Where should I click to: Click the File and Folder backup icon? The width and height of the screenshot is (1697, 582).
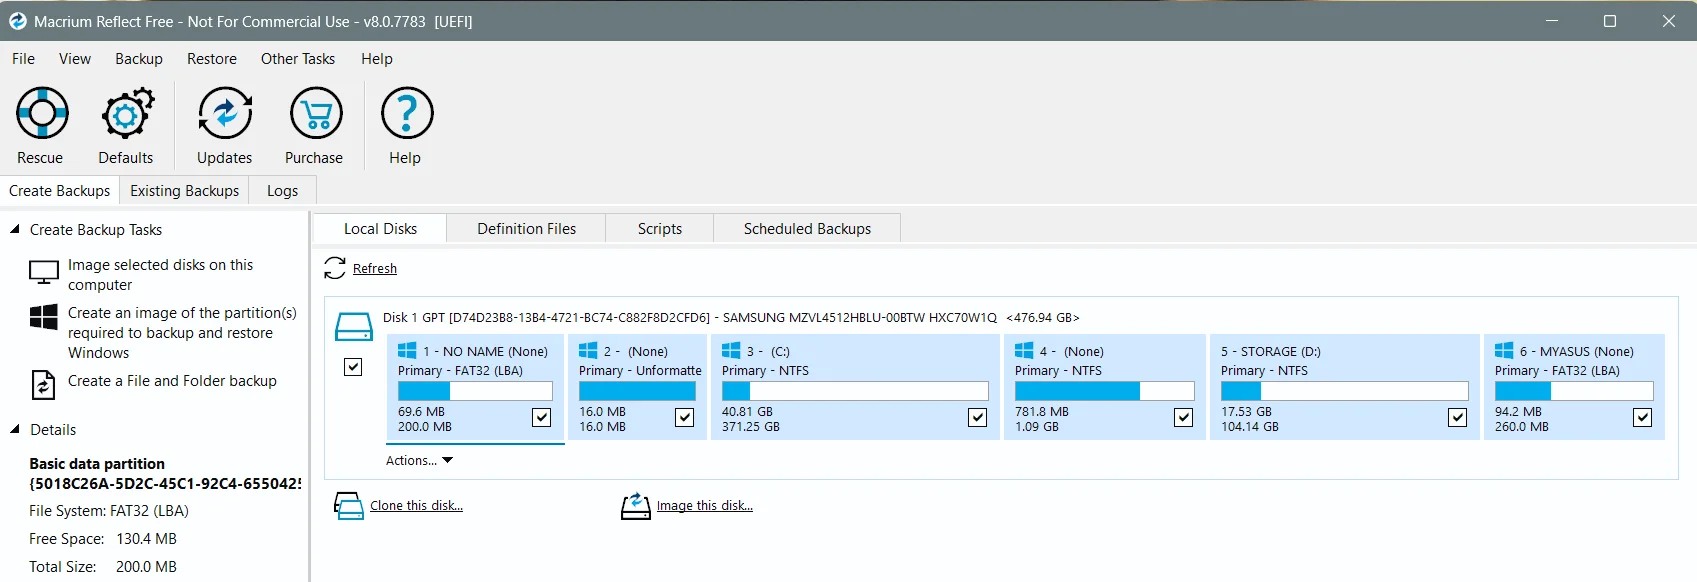(44, 384)
